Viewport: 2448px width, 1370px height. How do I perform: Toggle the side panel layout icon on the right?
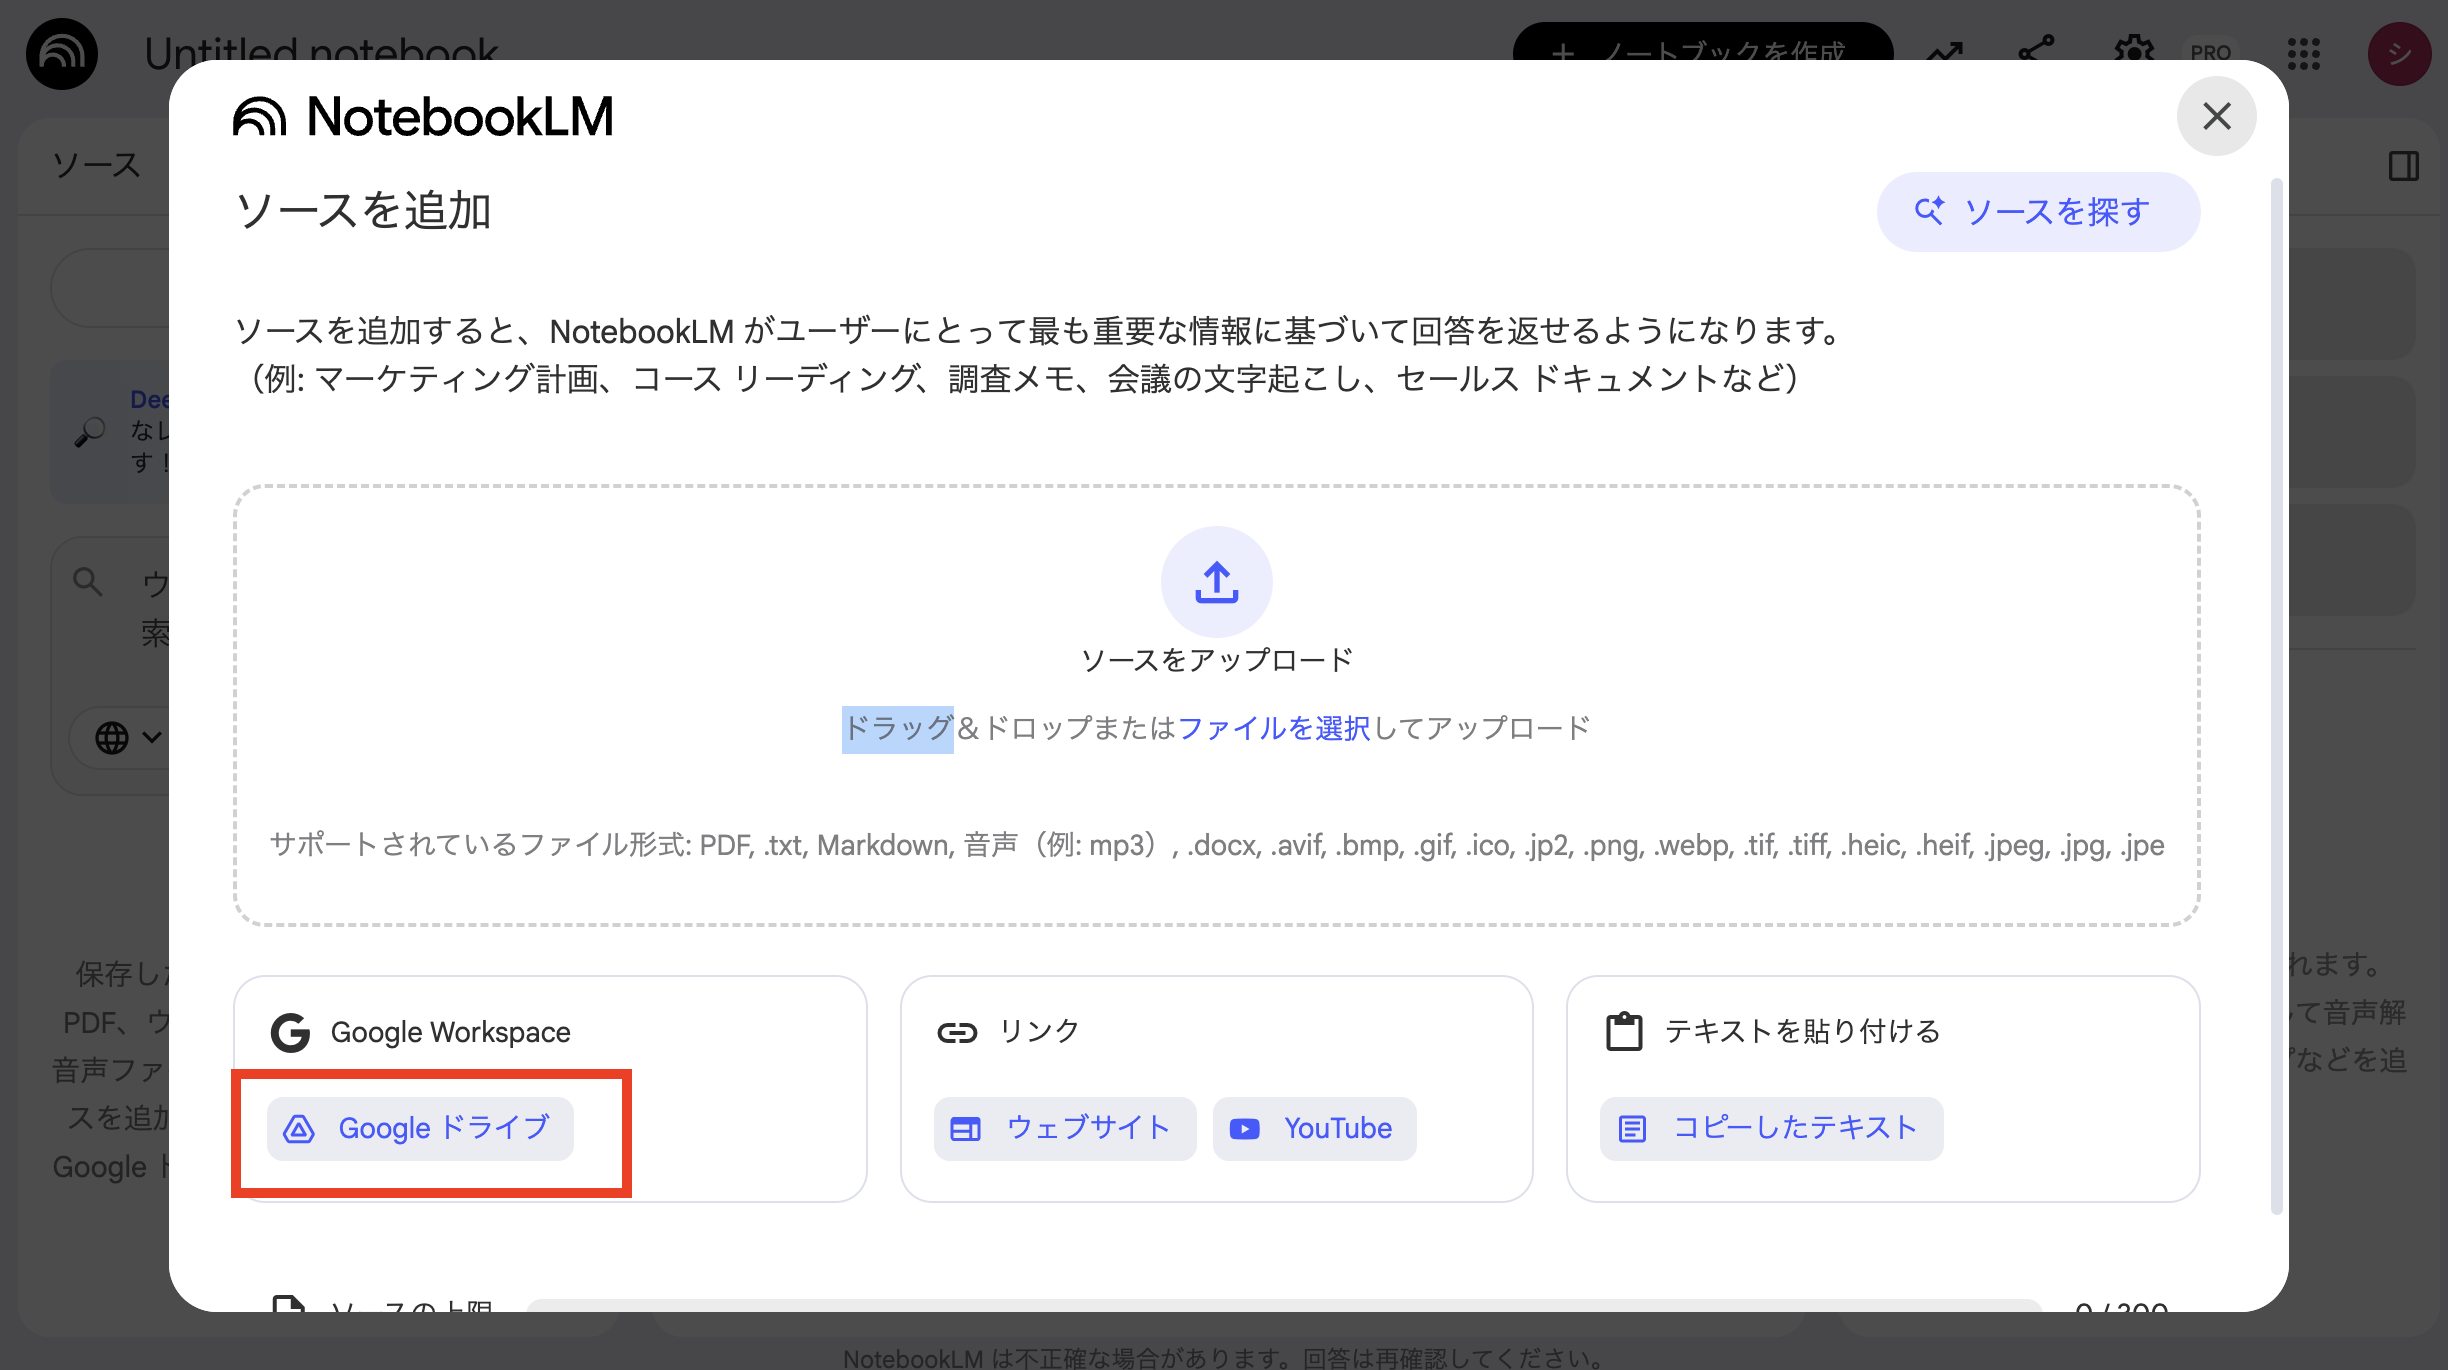(2406, 167)
